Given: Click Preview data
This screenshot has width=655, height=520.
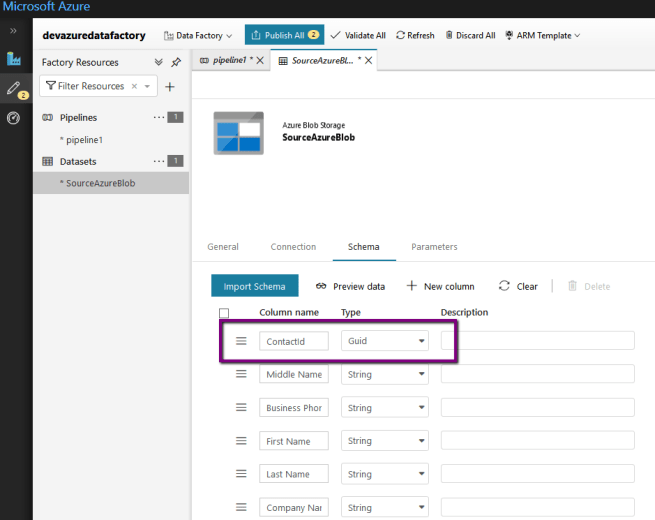Looking at the screenshot, I should click(350, 286).
